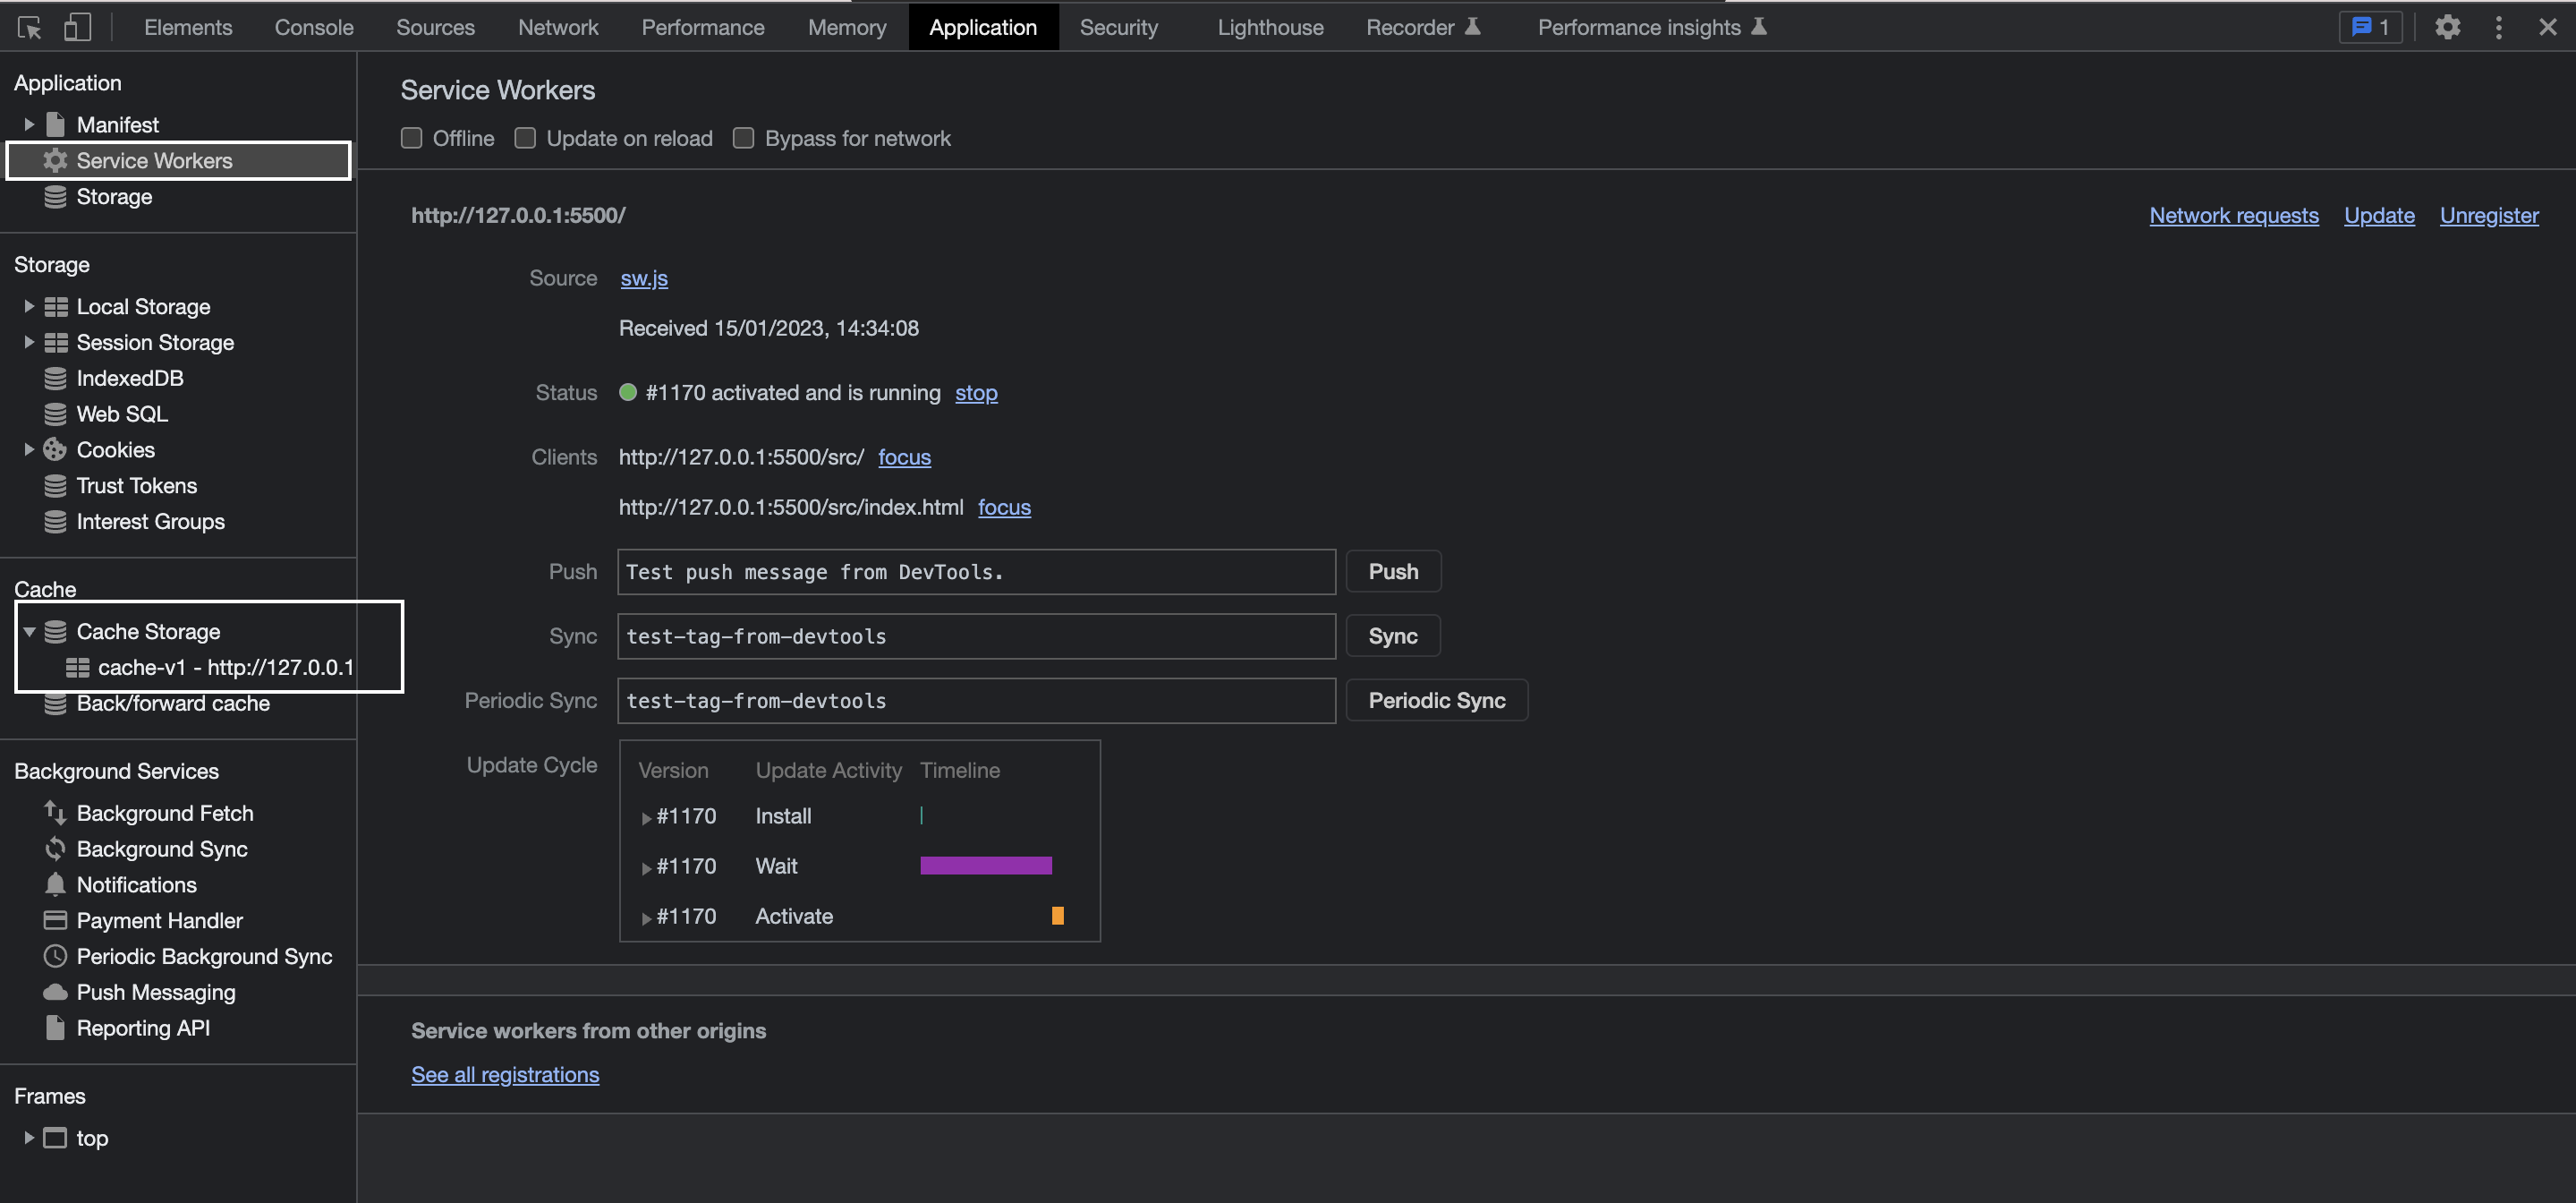Screen dimensions: 2576x1203
Task: Click the stop link beside status
Action: click(x=976, y=393)
